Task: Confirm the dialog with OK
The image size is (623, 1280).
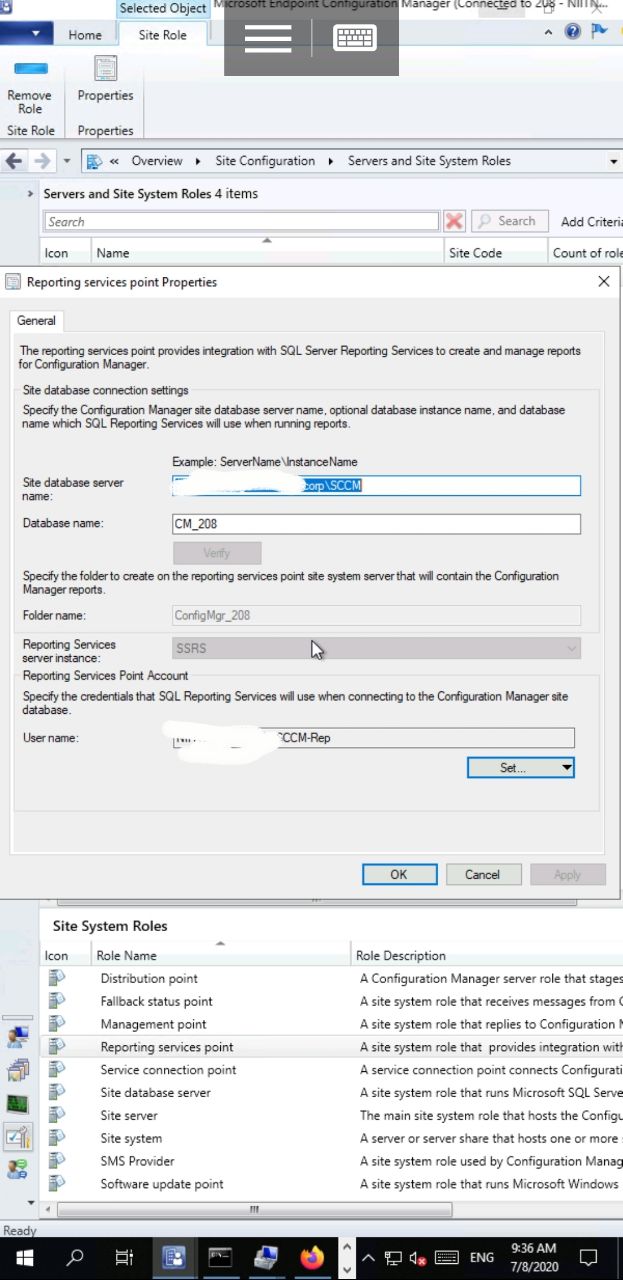Action: (399, 874)
